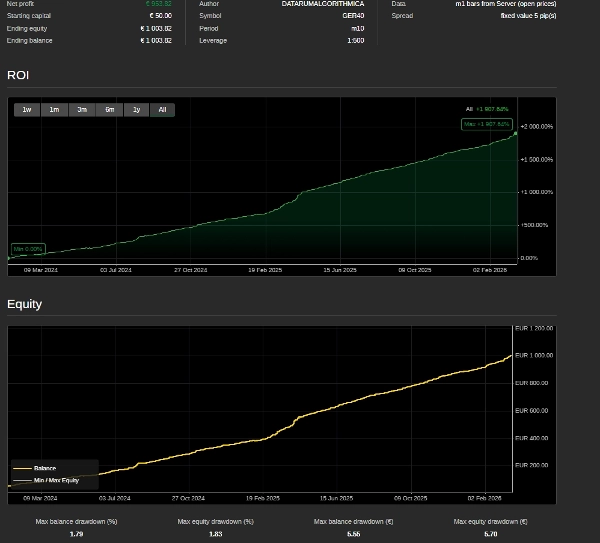Viewport: 600px width, 543px height.
Task: Switch ROI chart to 1m range
Action: [x=54, y=110]
